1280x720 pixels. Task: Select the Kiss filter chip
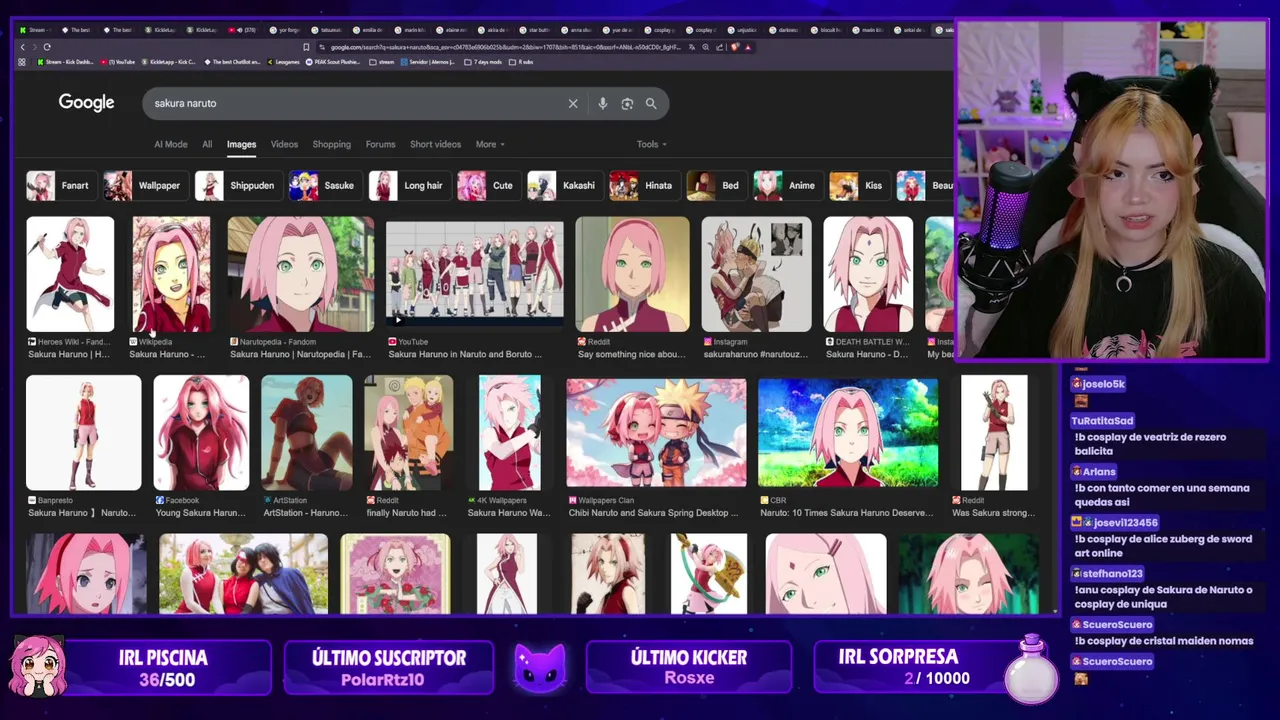(859, 185)
